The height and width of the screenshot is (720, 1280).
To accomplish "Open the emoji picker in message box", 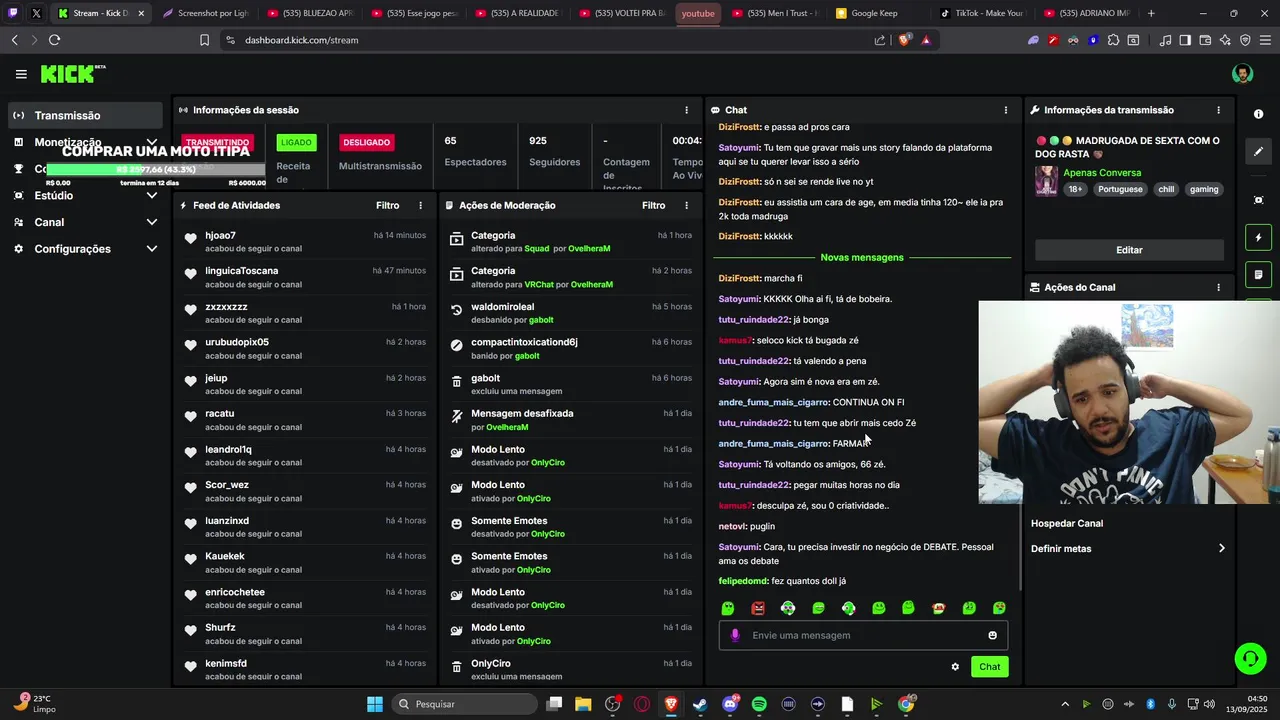I will click(992, 635).
